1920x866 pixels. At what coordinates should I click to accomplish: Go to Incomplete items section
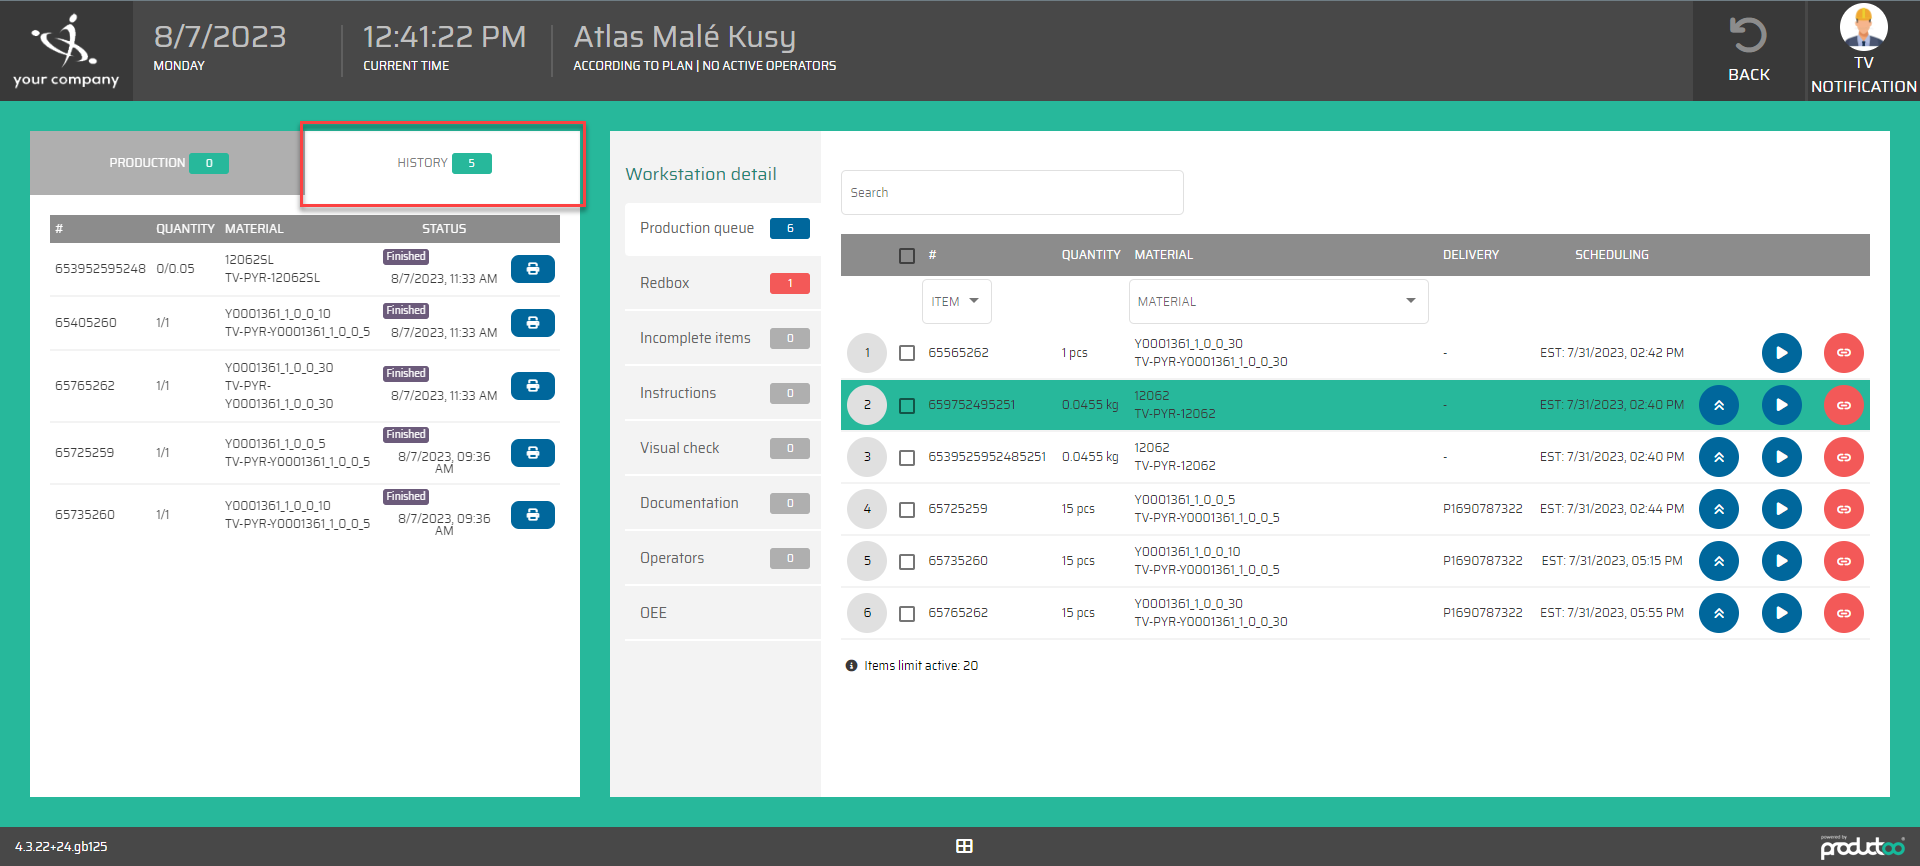pos(722,338)
